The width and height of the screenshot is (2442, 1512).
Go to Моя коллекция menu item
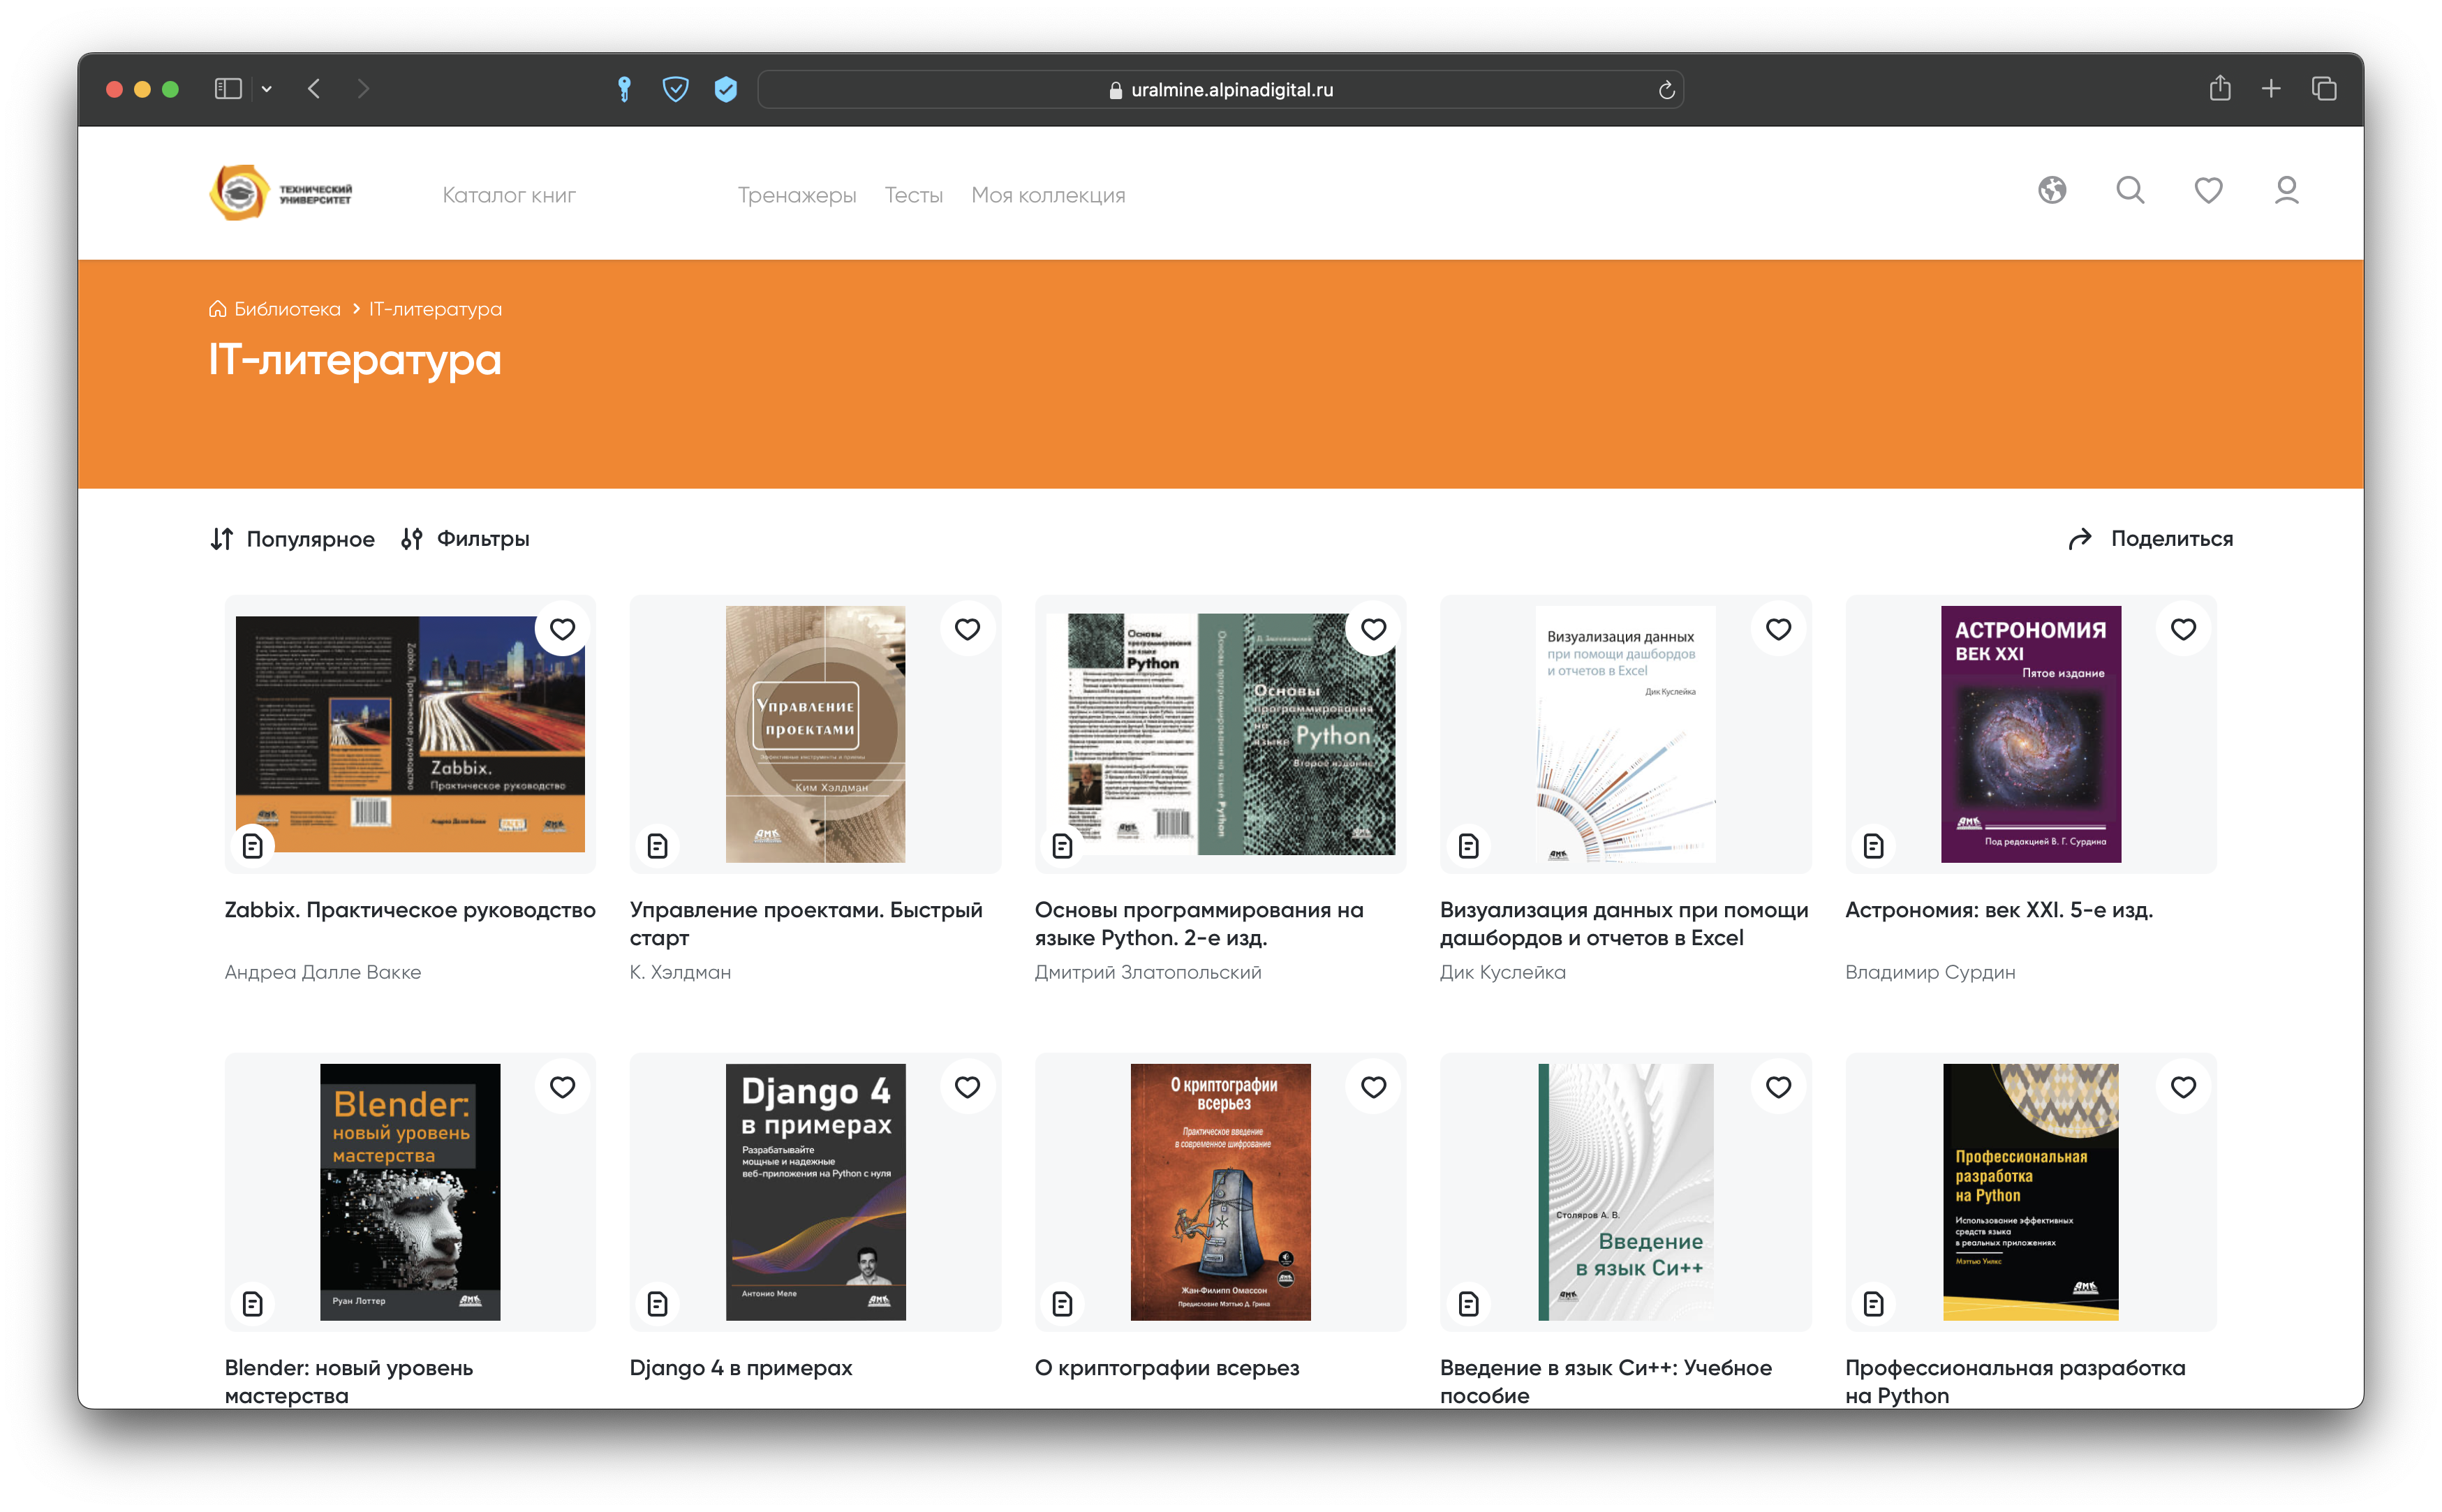(1048, 195)
